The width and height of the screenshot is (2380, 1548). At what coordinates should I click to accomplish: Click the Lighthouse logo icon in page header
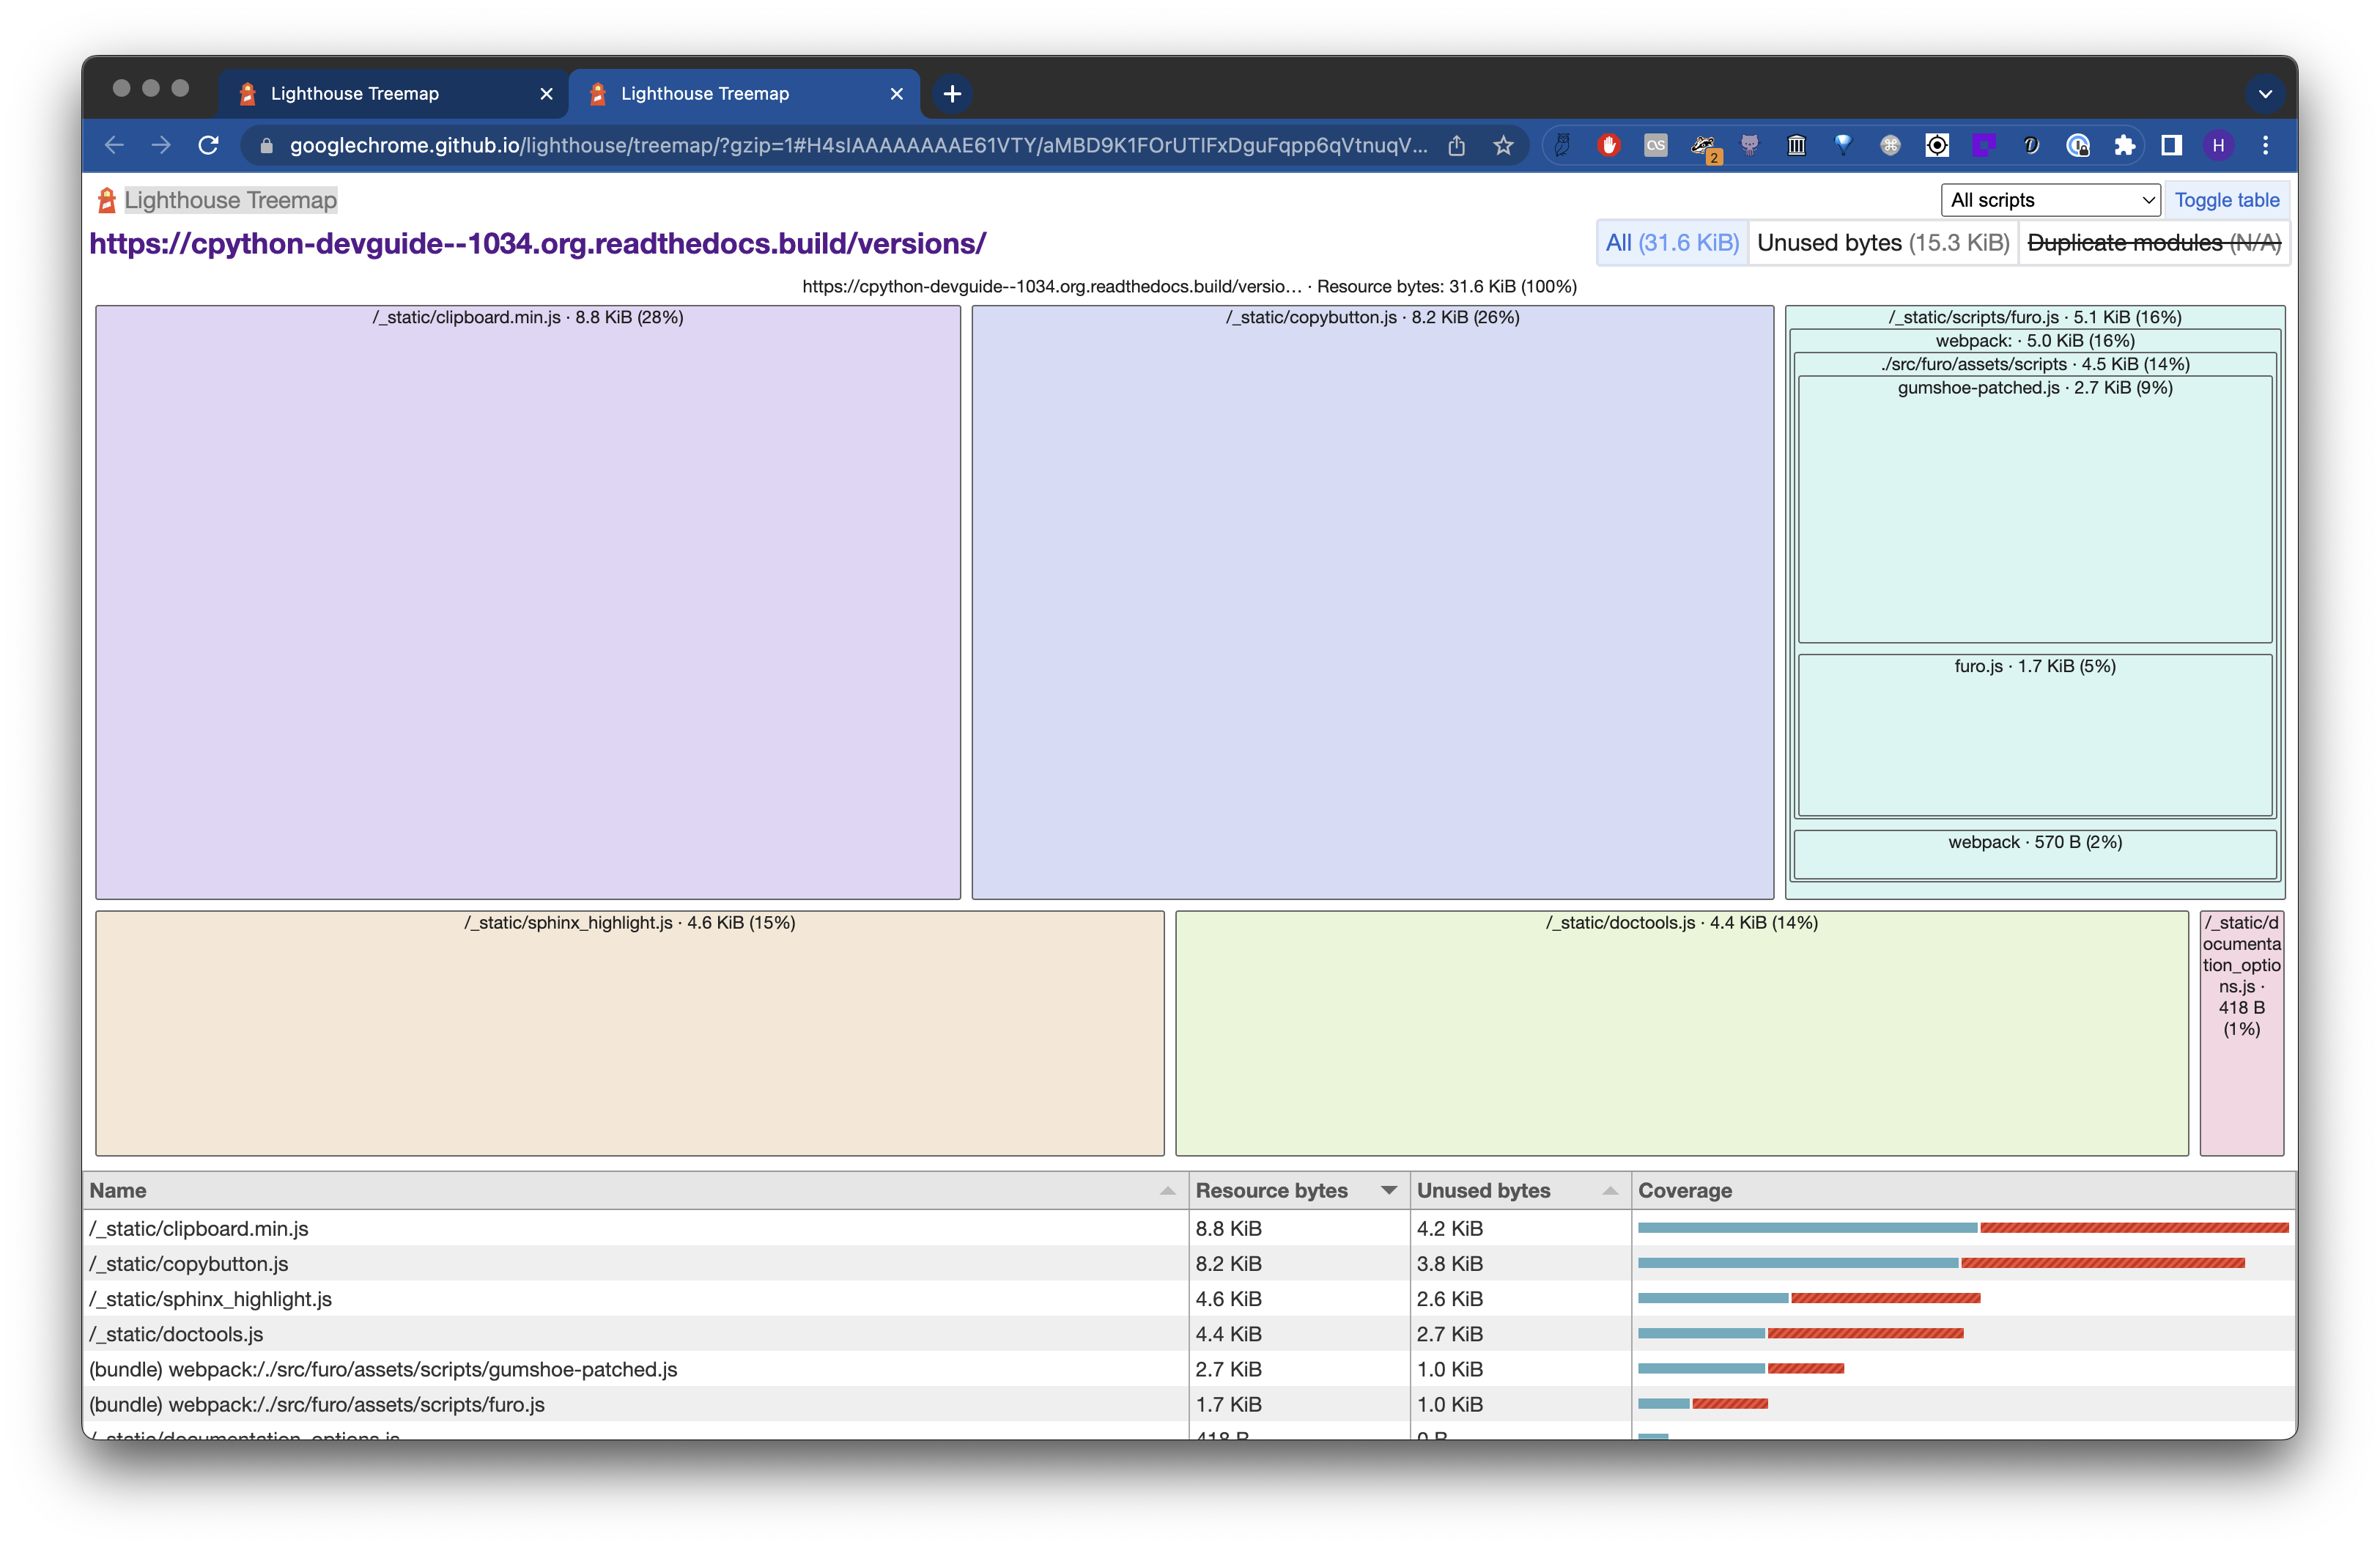click(x=107, y=200)
